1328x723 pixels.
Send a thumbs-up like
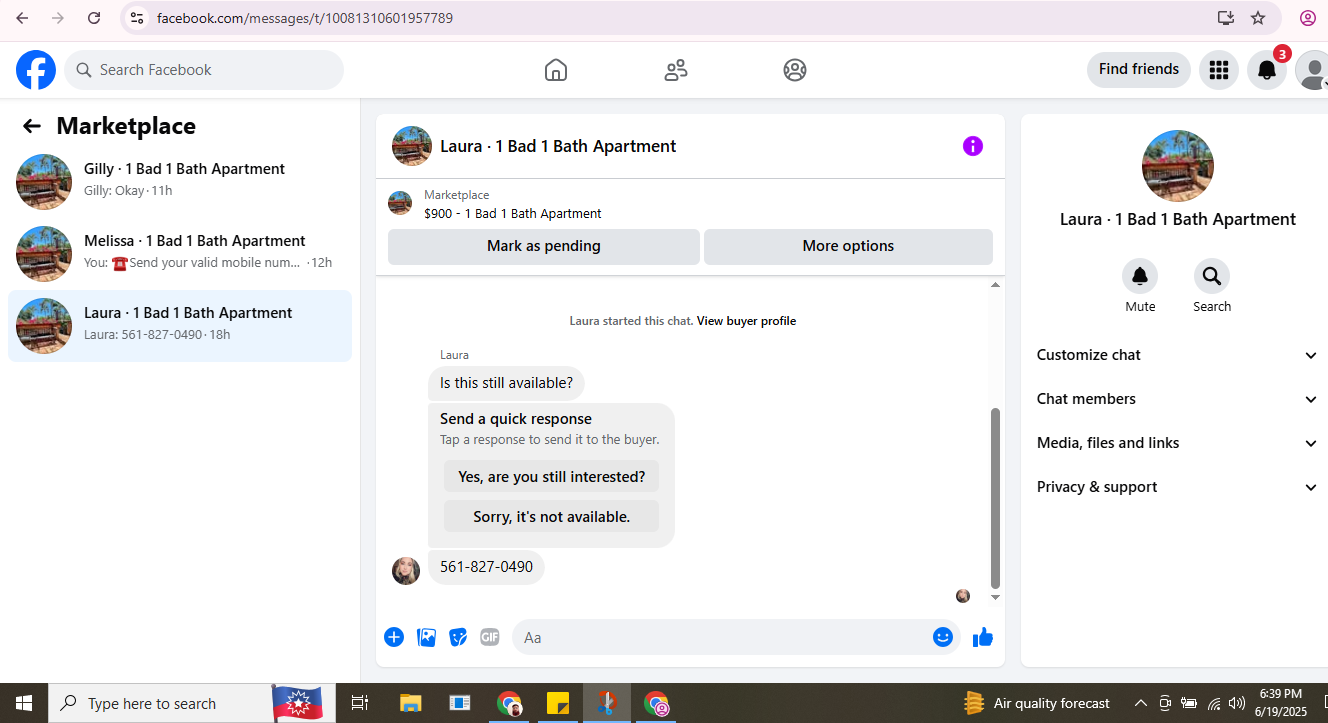[x=983, y=637]
